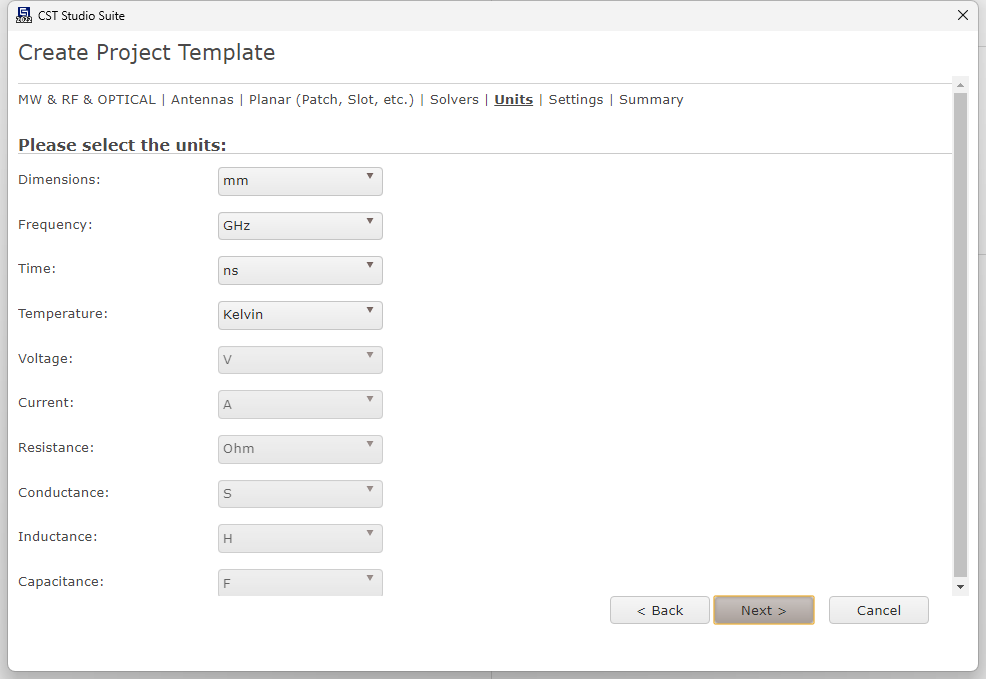
Task: Go to Planar (Patch, Slot, etc.) step
Action: (x=331, y=99)
